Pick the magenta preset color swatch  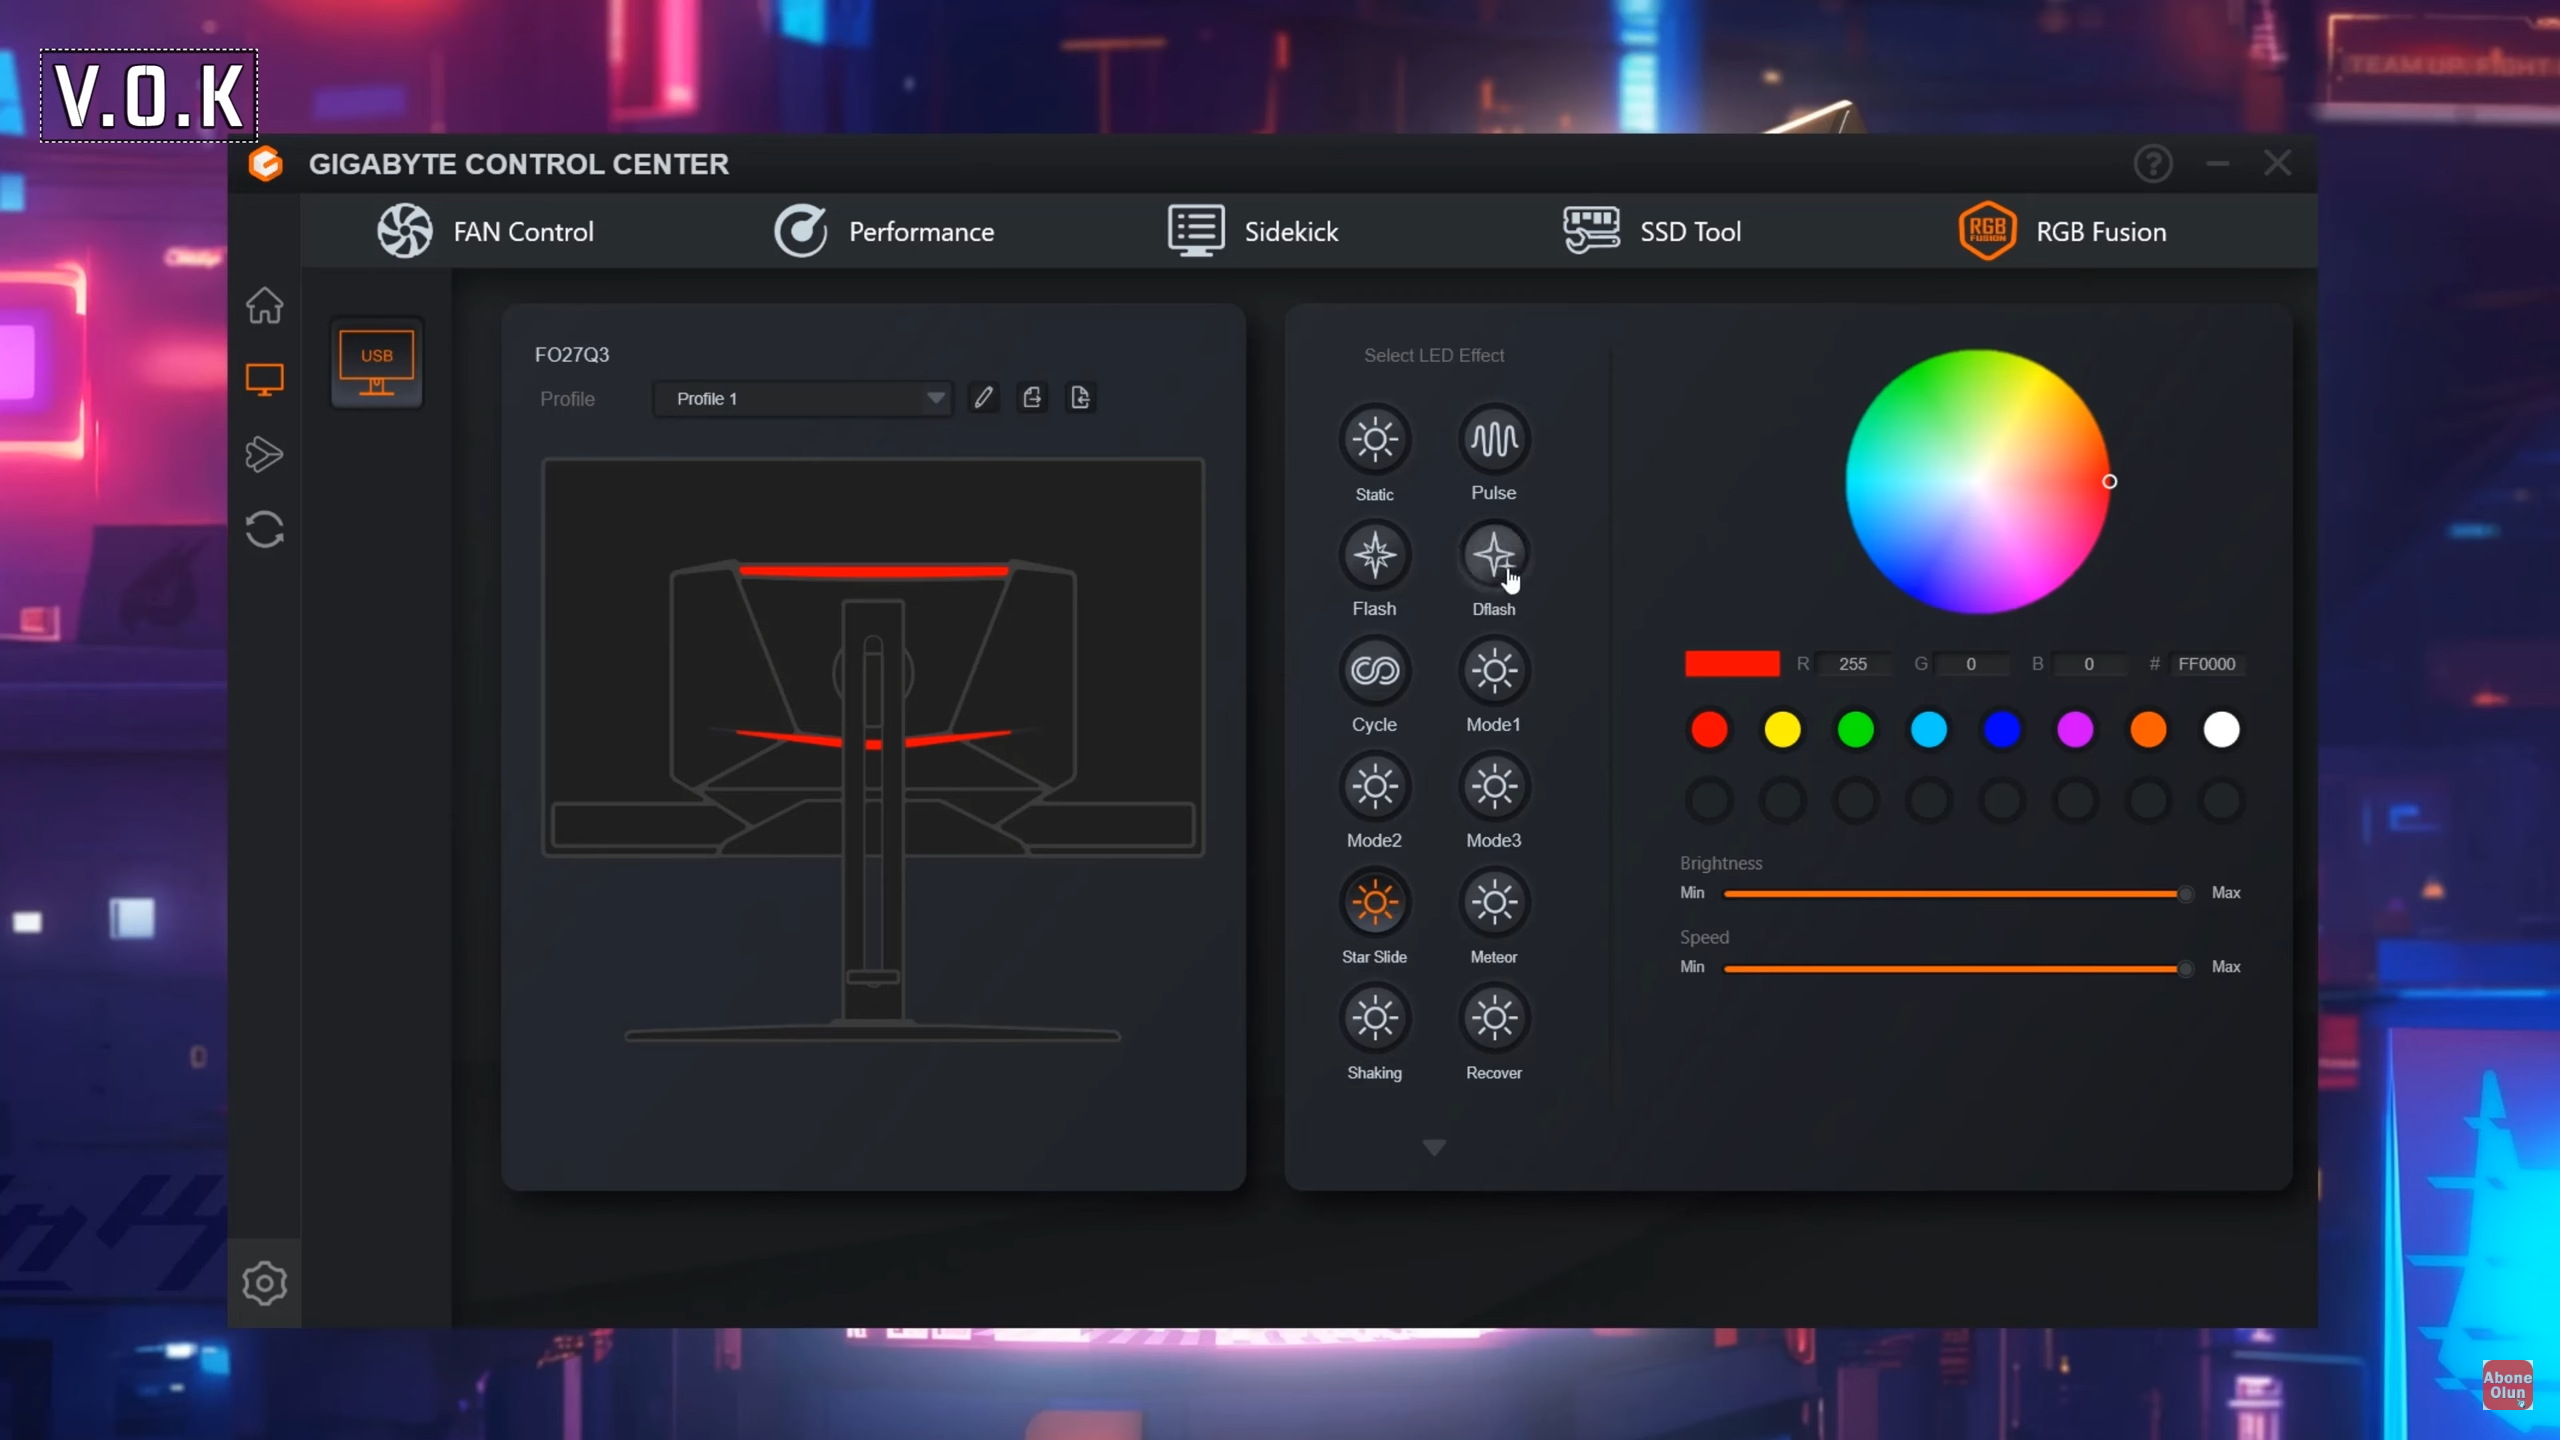point(2075,730)
